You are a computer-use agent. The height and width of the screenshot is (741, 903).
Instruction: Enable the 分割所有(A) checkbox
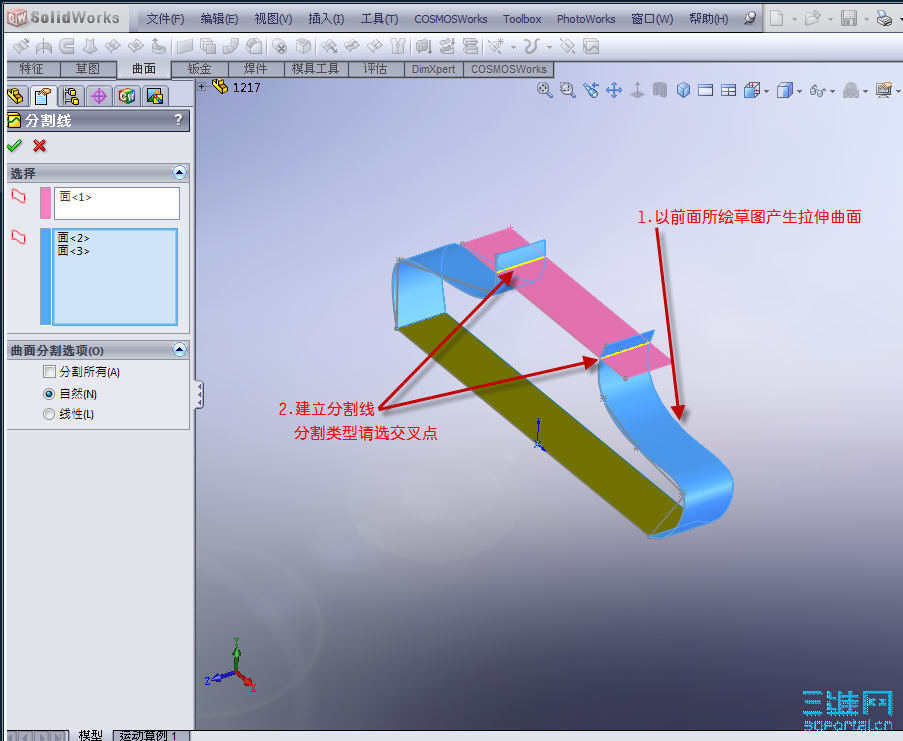point(49,371)
